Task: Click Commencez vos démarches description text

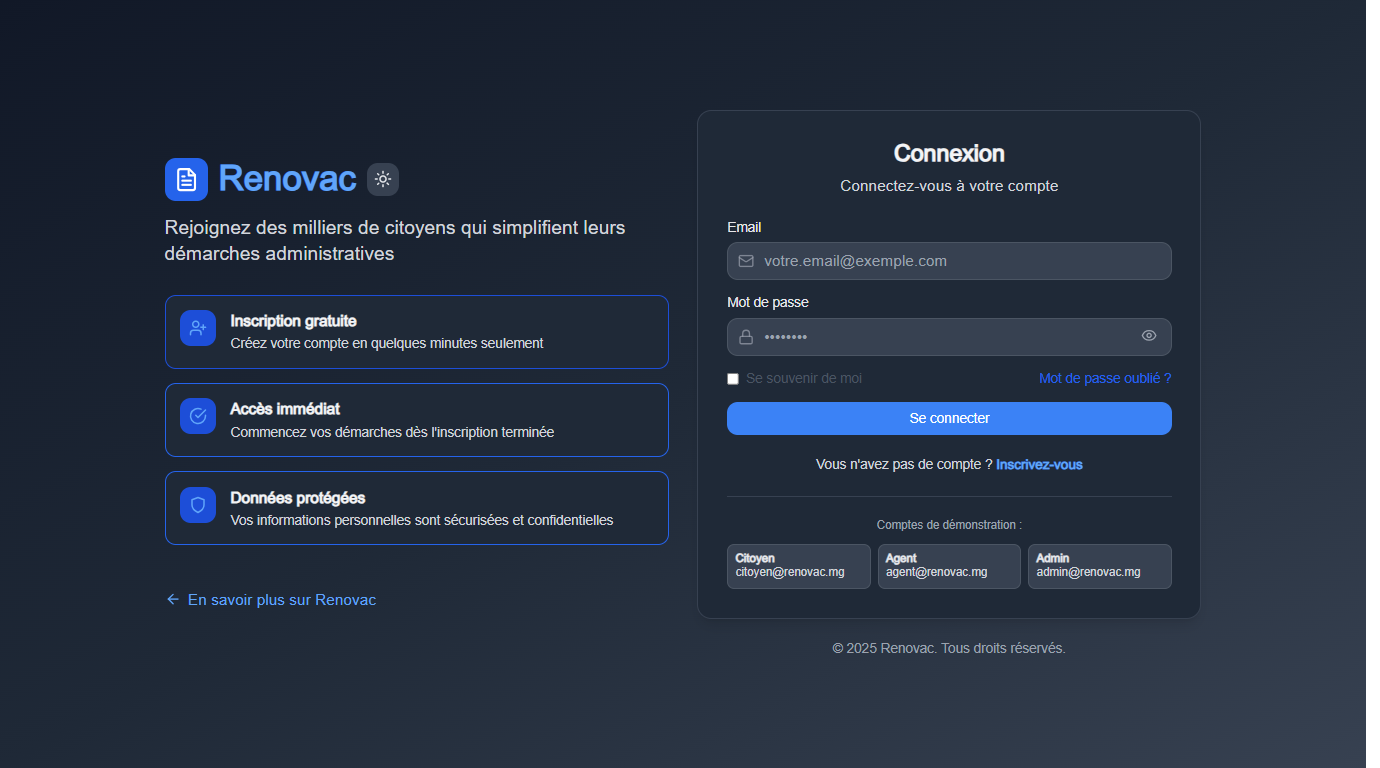Action: (x=392, y=432)
